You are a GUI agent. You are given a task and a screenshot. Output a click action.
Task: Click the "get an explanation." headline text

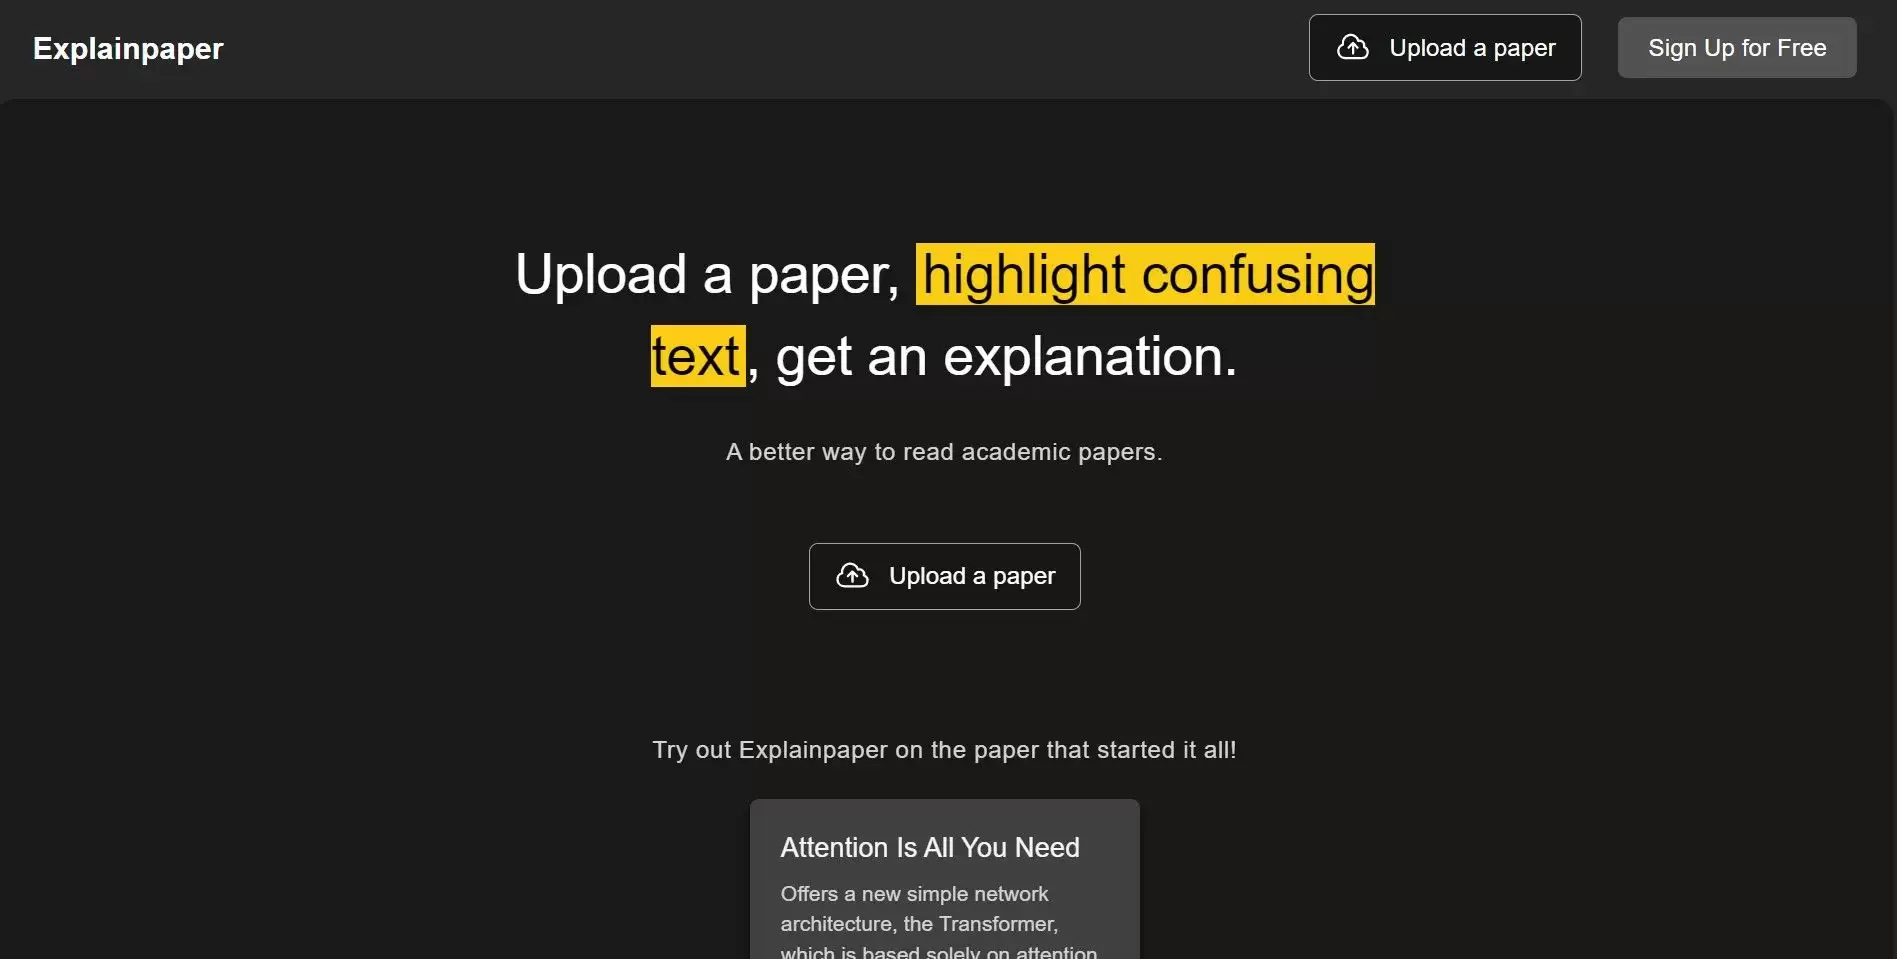(1005, 357)
